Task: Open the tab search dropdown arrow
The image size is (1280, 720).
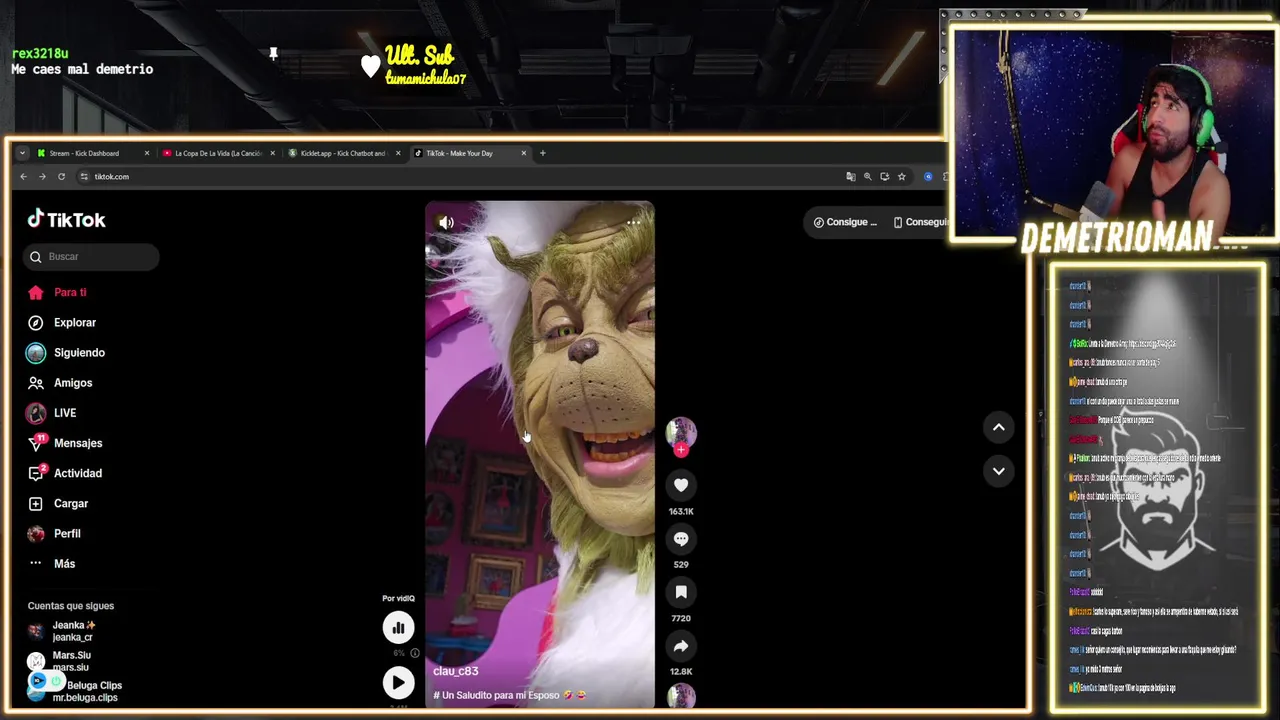Action: 22,153
